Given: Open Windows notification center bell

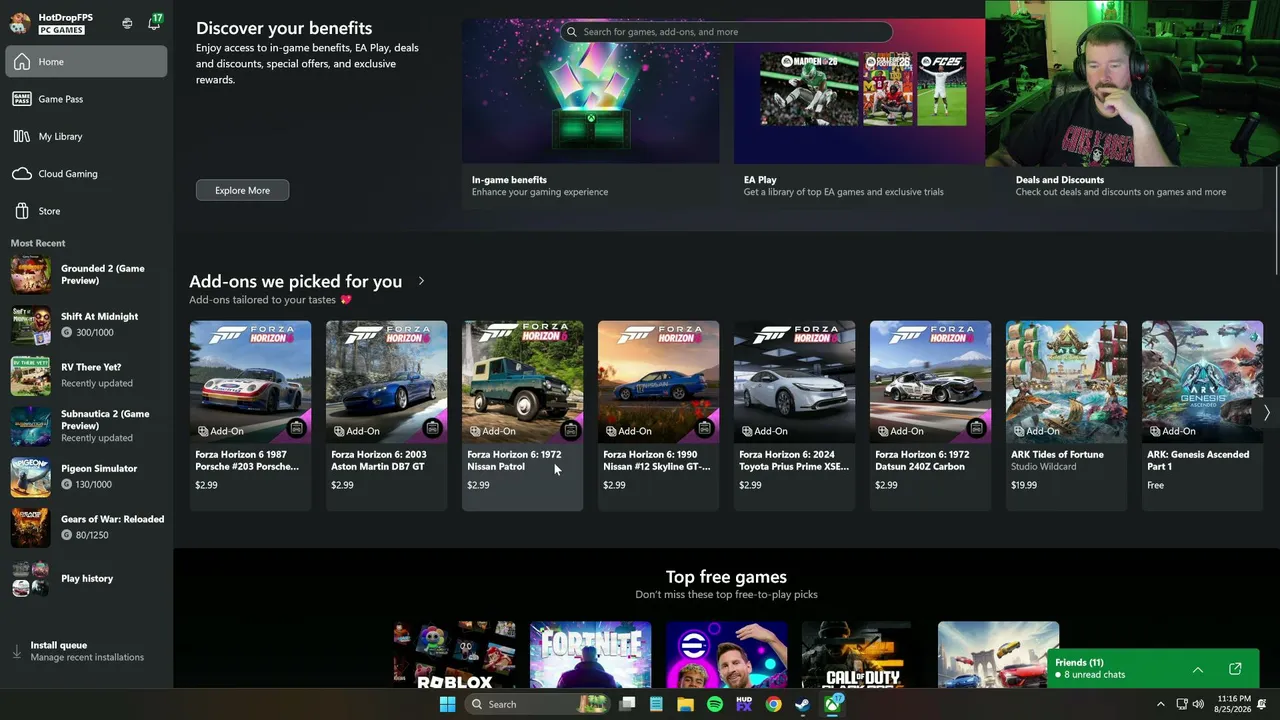Looking at the screenshot, I should click(x=1262, y=704).
